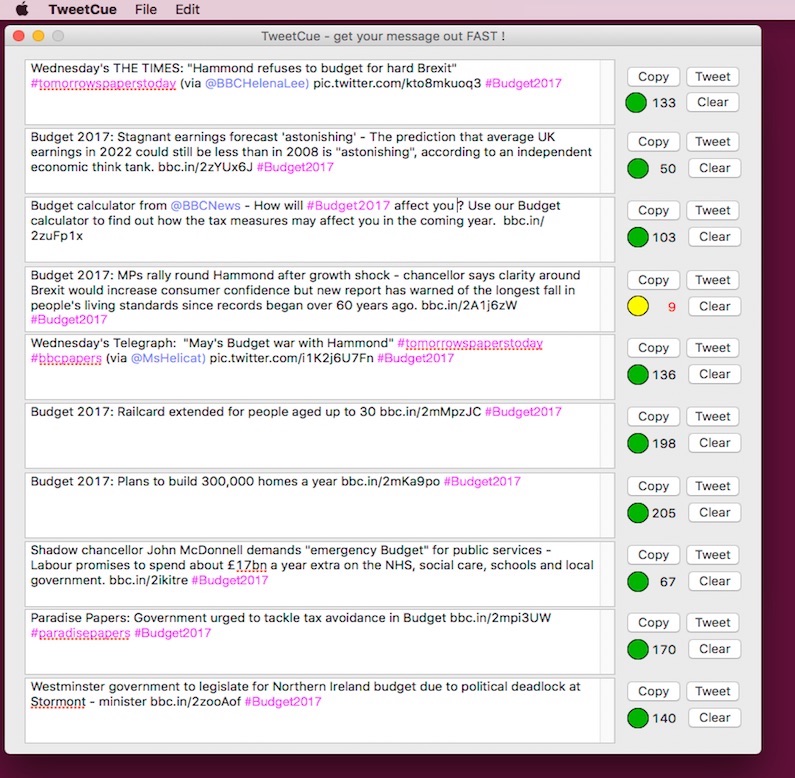Click the @BBCNews mention in Budget calculator tweet
Viewport: 795px width, 778px height.
click(205, 205)
